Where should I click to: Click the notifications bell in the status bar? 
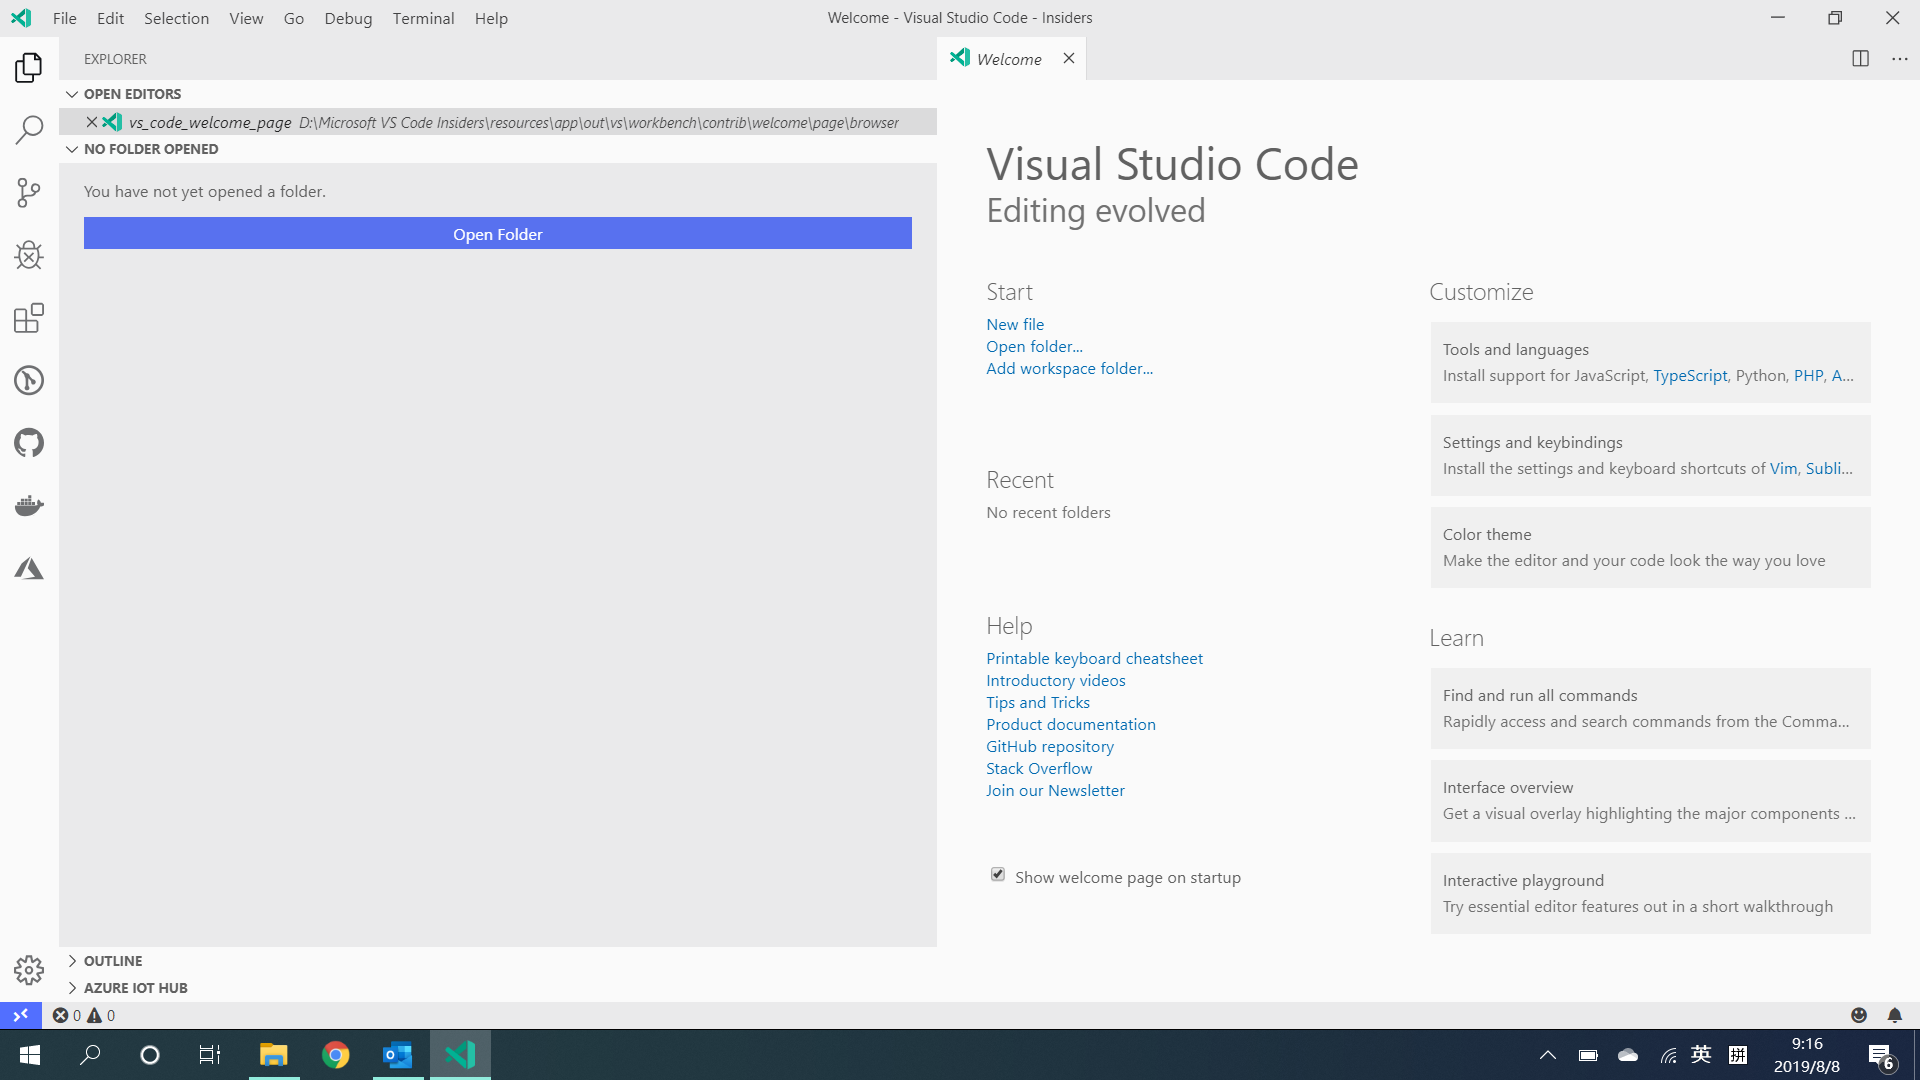[x=1893, y=1015]
